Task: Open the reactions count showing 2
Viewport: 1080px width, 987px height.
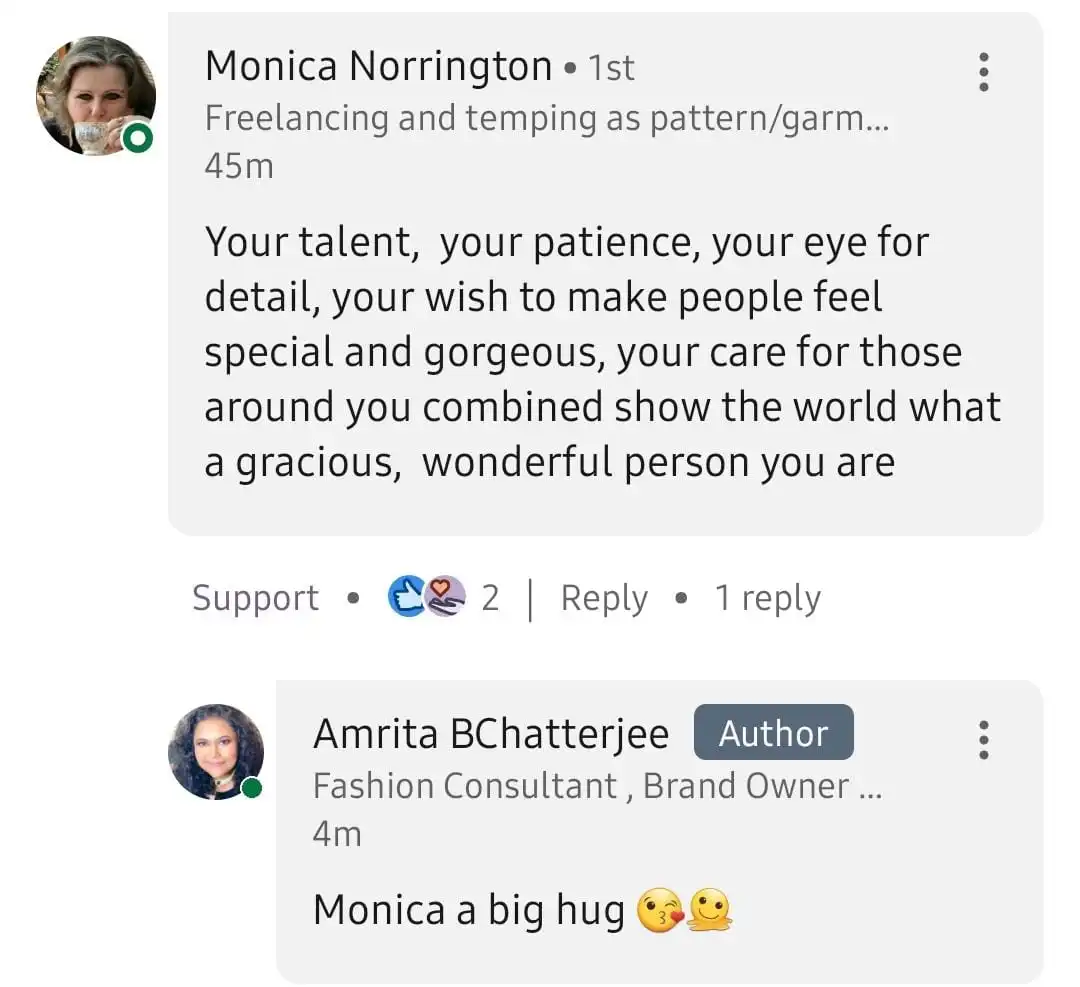Action: point(490,598)
